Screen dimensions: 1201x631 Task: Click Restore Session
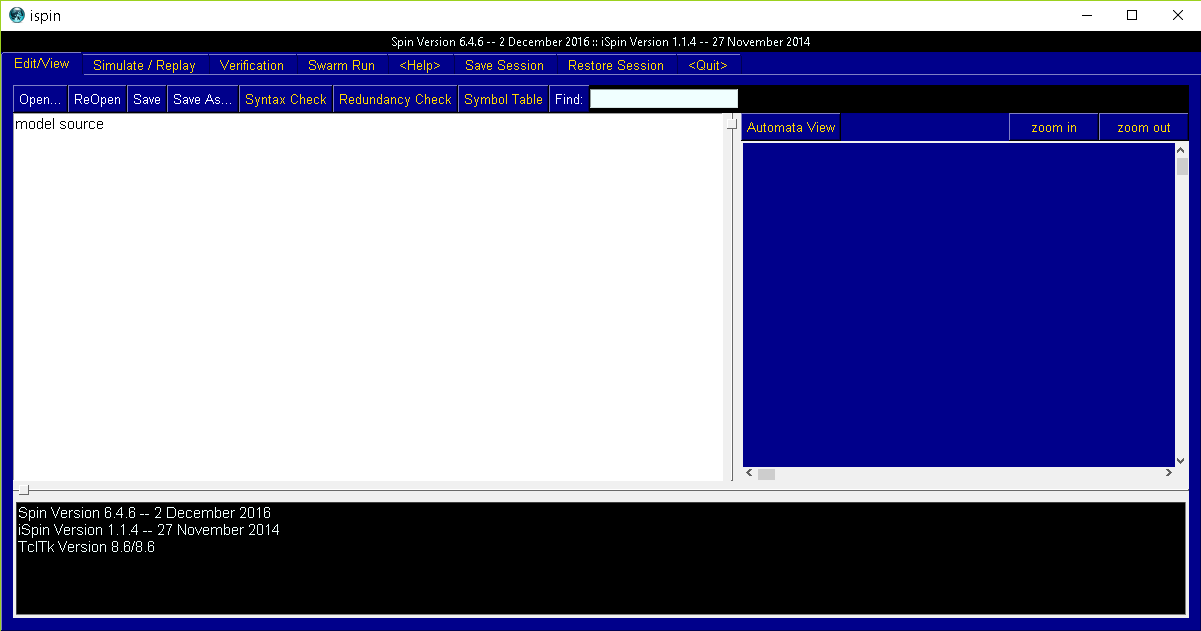(616, 65)
